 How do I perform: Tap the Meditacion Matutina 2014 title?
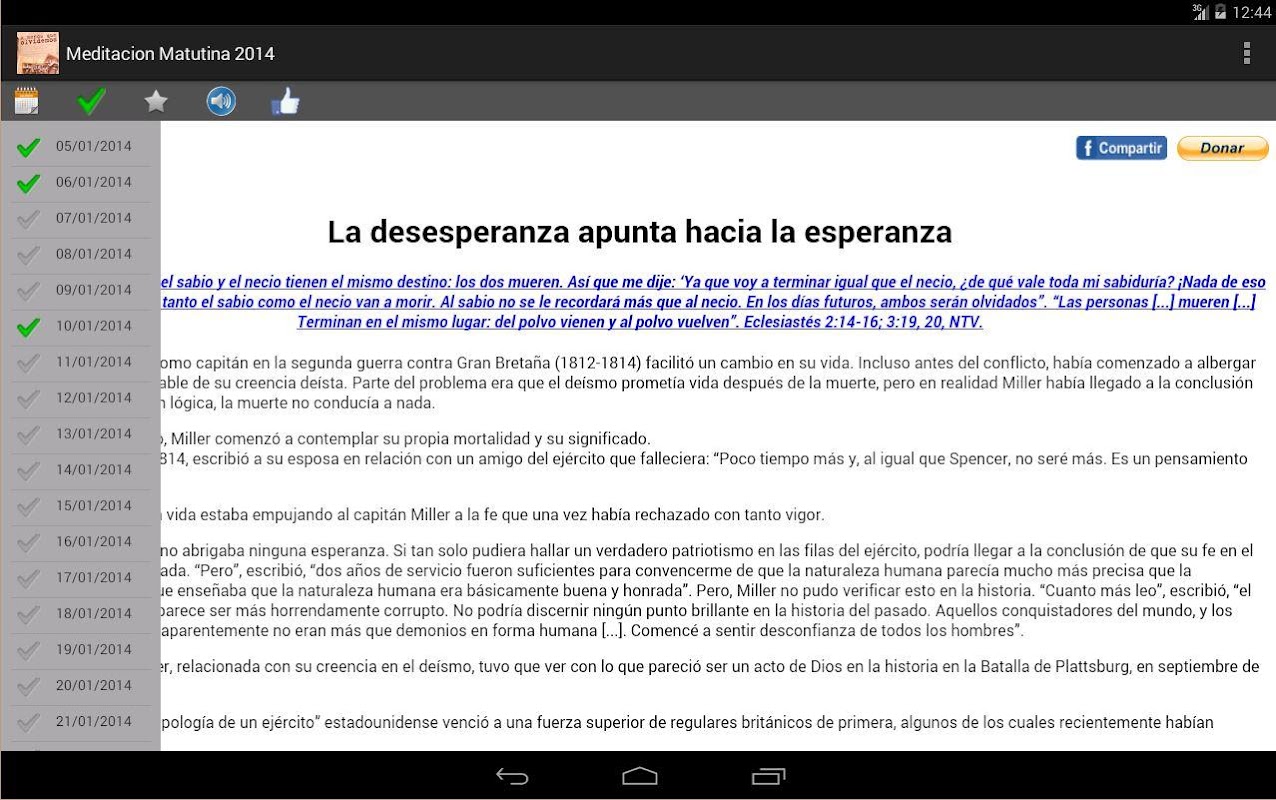point(170,54)
